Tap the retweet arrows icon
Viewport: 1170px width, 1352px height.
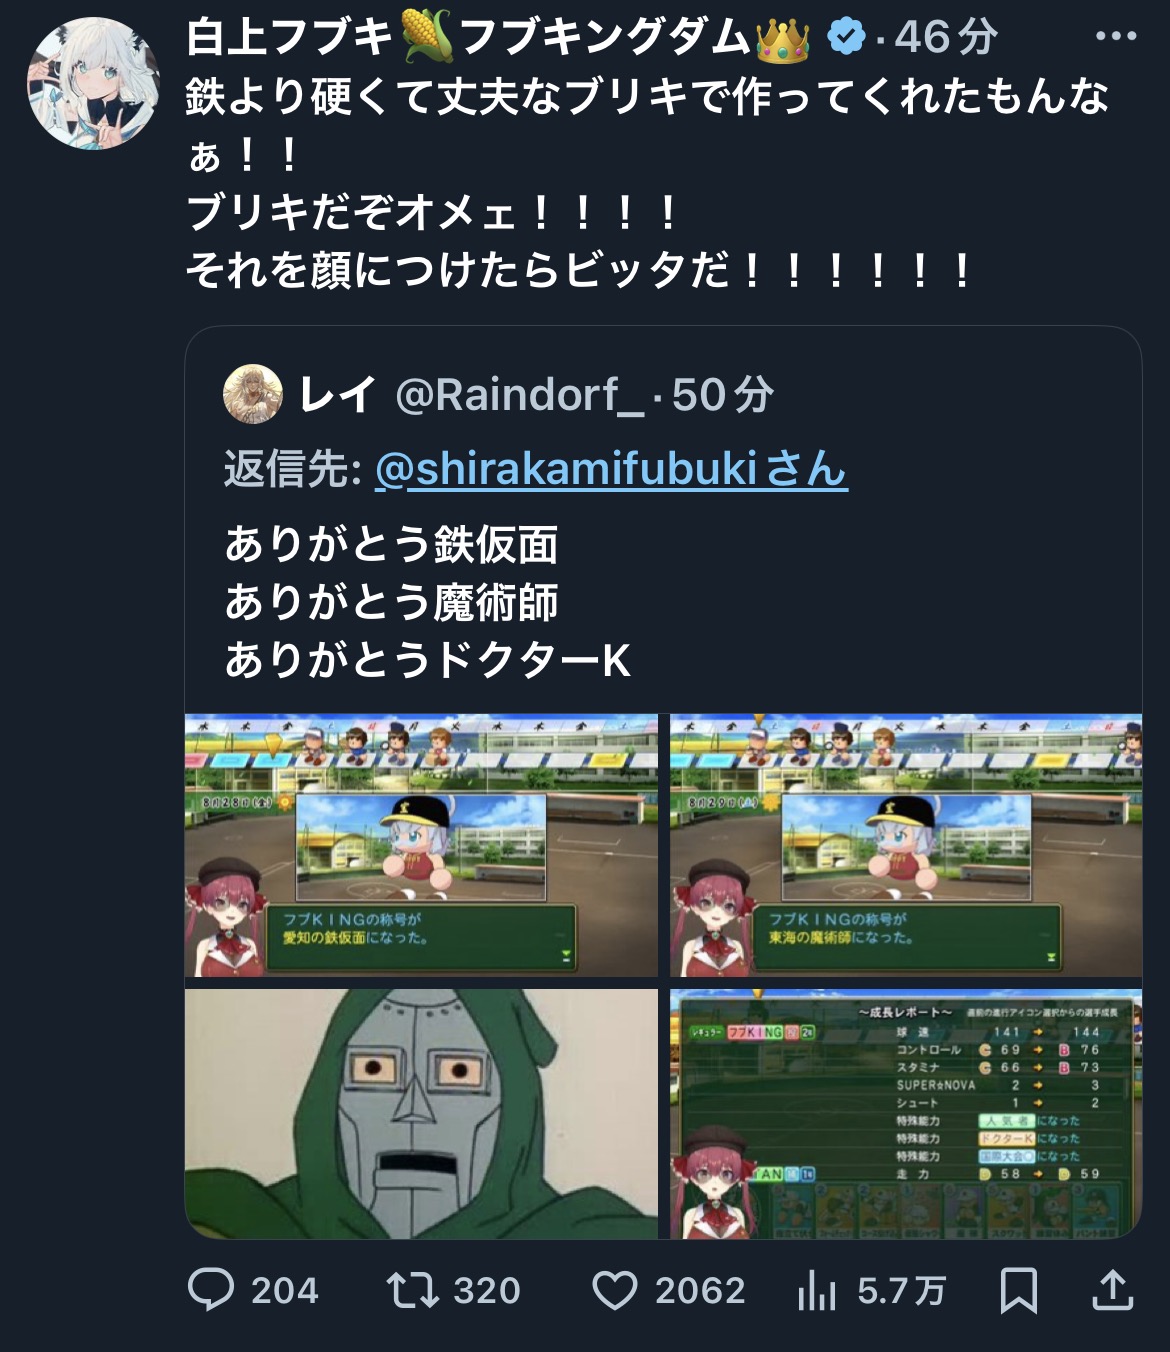tap(412, 1290)
